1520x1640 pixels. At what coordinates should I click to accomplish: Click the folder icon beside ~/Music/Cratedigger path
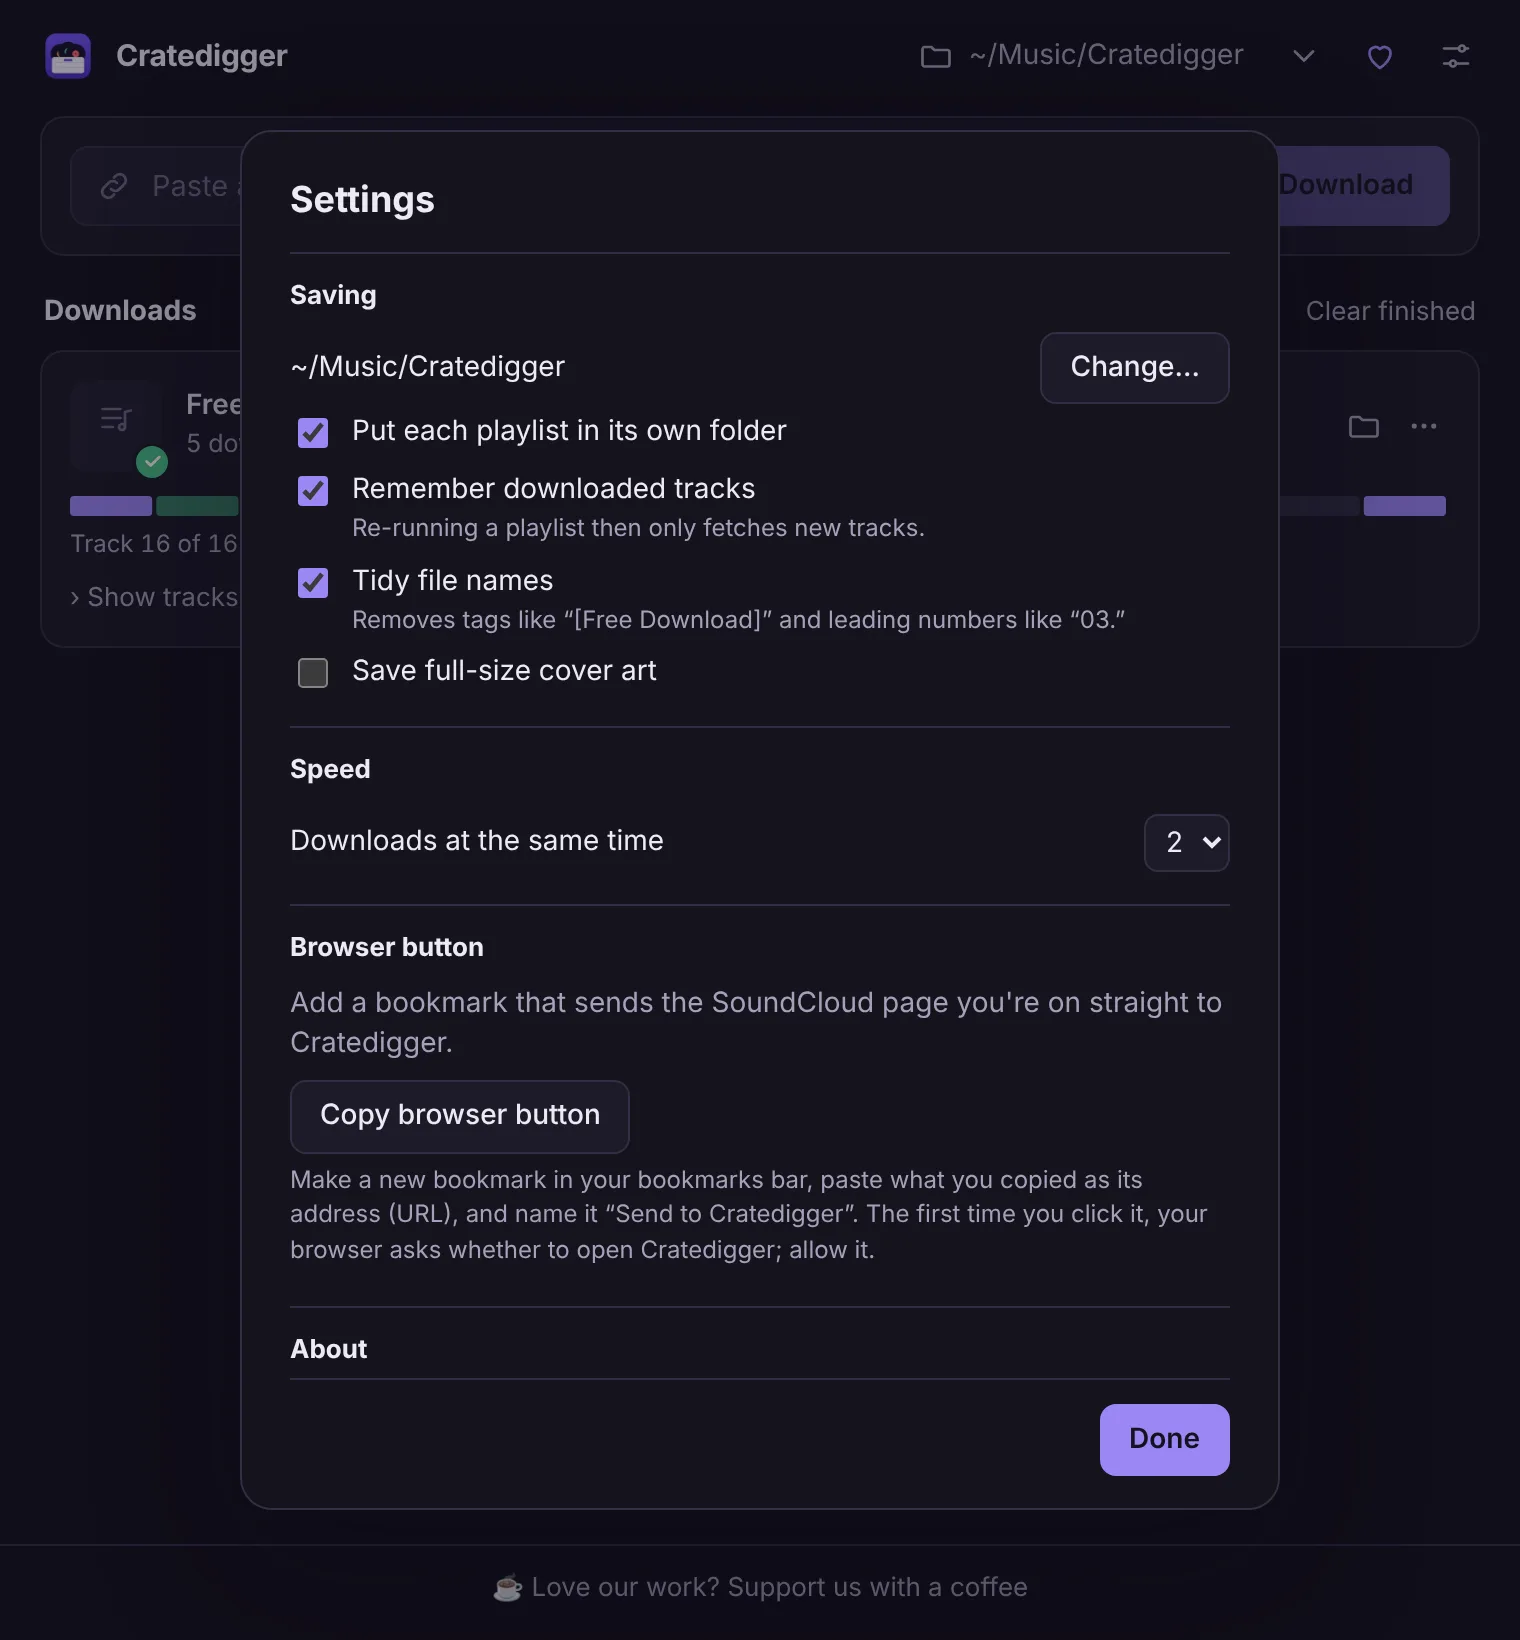935,56
